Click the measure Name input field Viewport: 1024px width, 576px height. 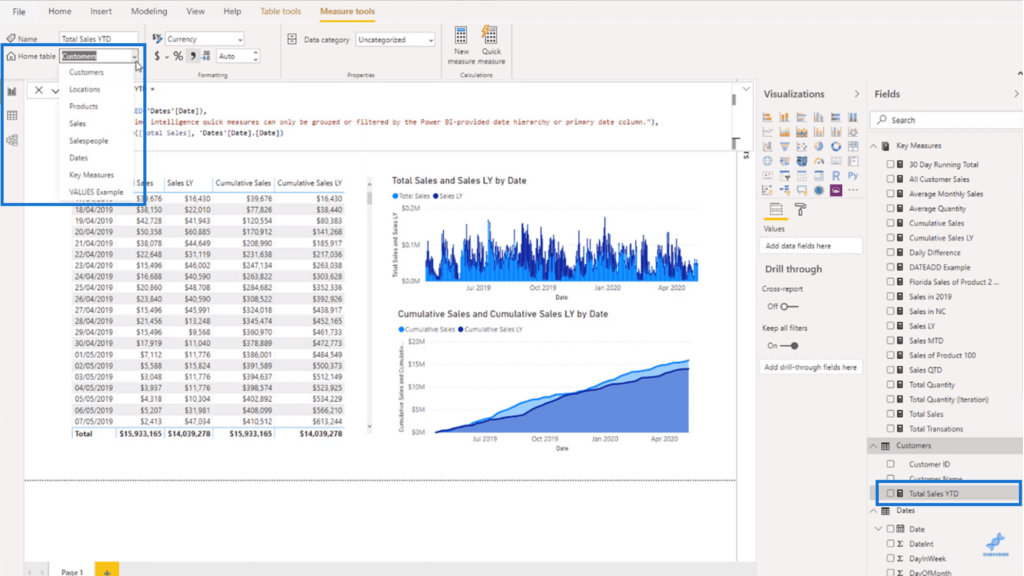(99, 39)
